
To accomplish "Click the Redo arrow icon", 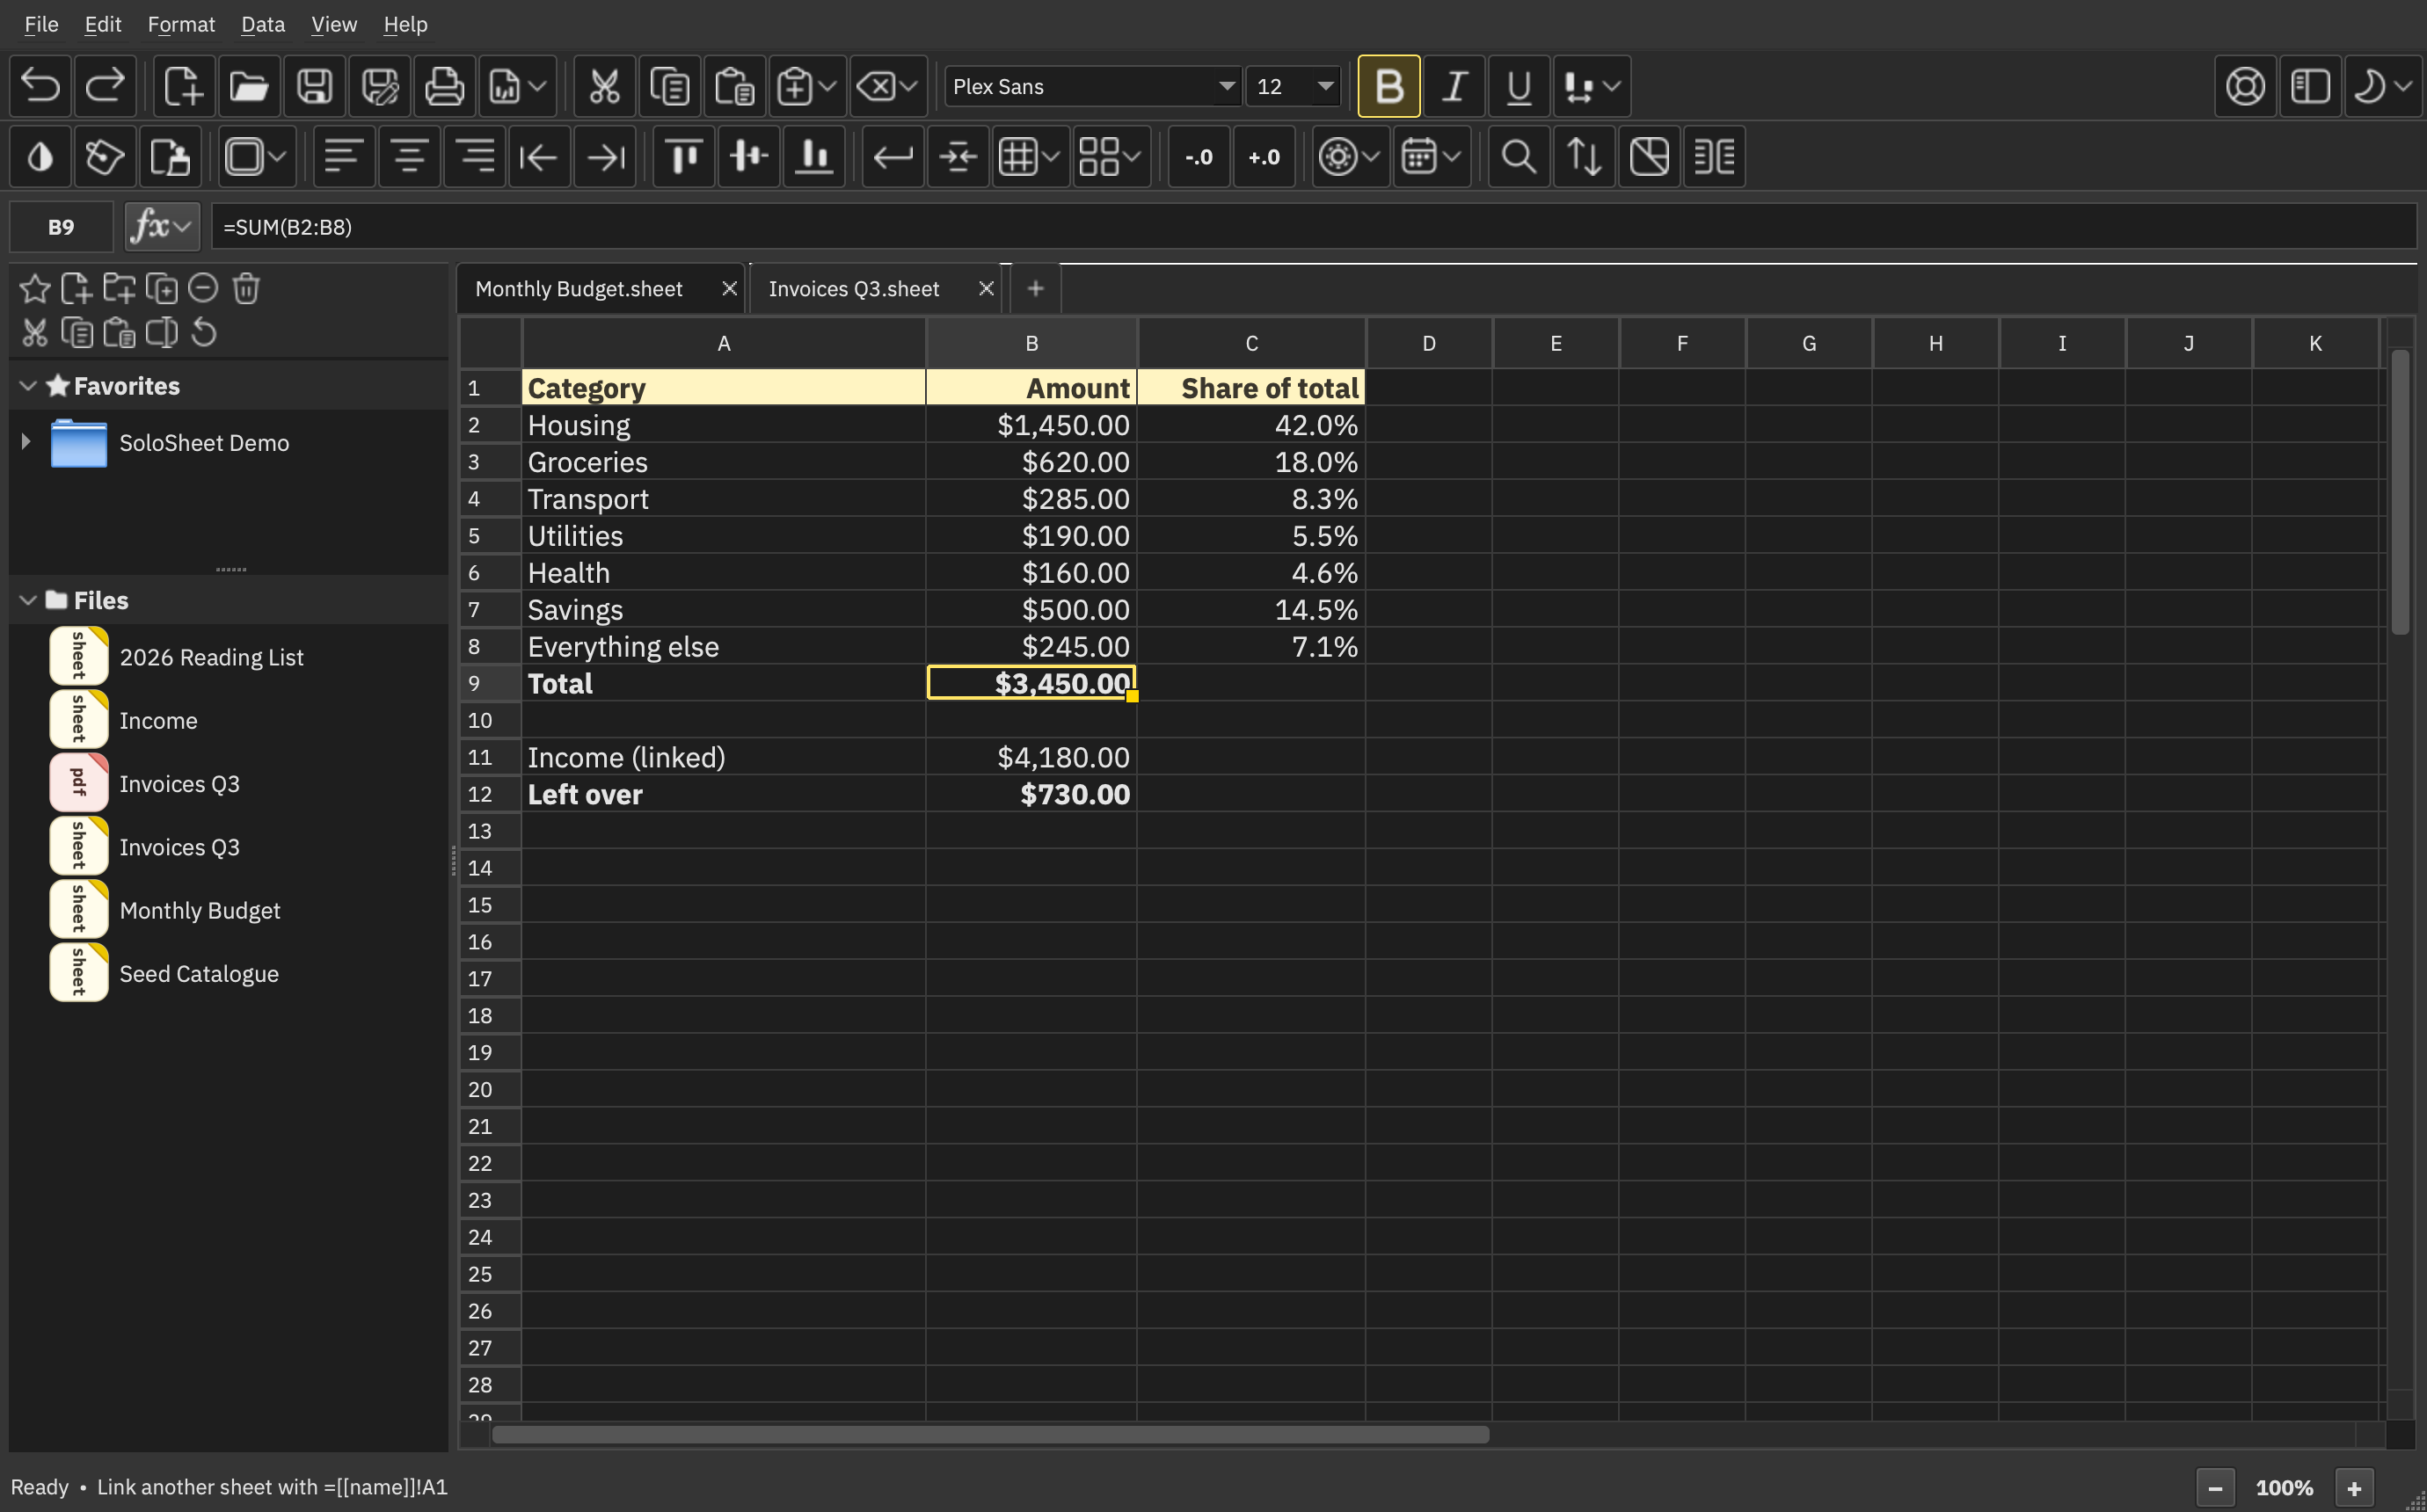I will (105, 86).
